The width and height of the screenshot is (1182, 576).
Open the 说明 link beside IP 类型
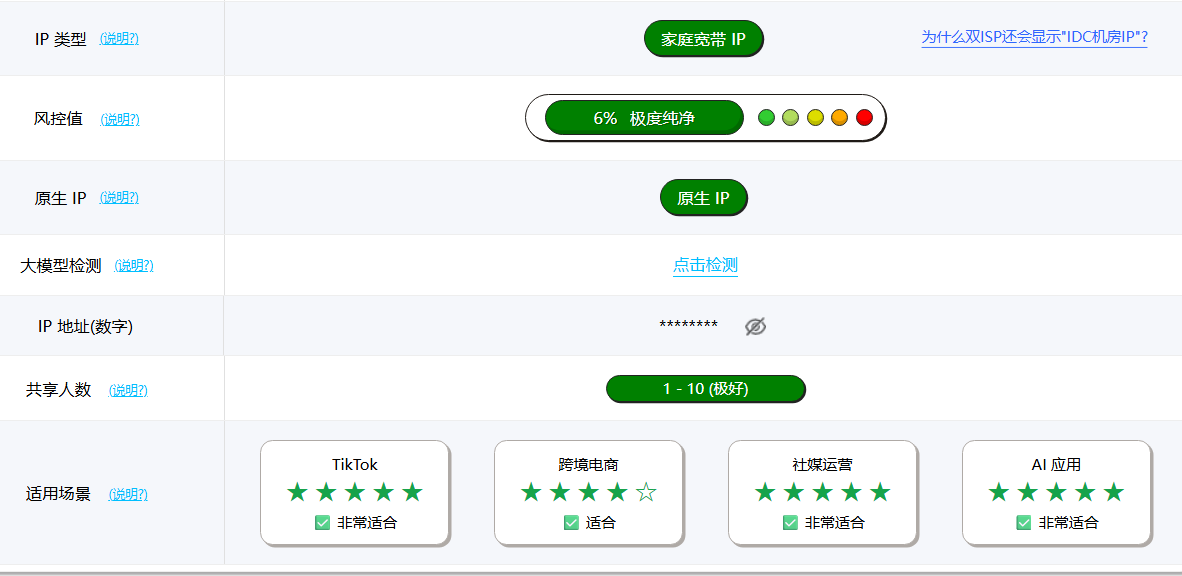pos(119,39)
